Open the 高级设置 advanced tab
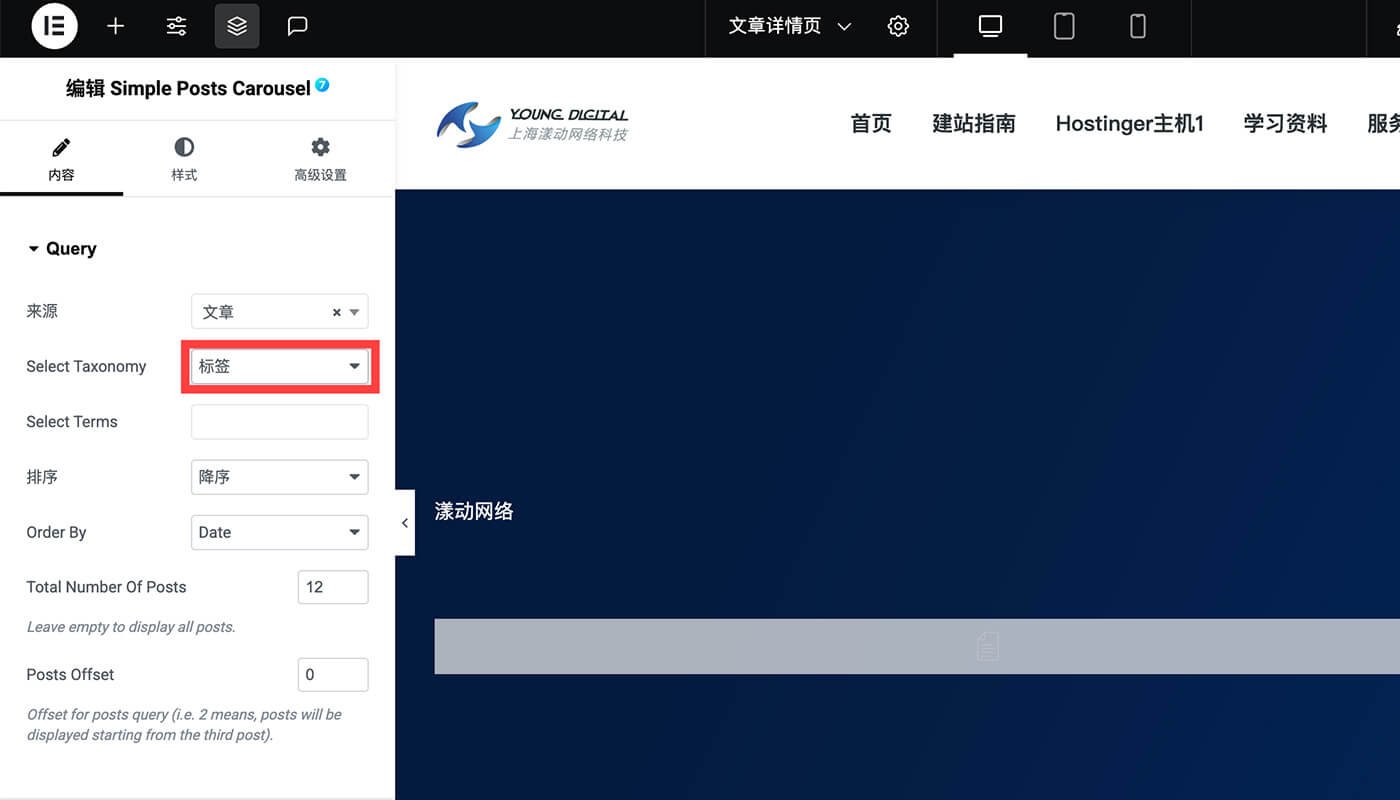This screenshot has width=1400, height=800. tap(320, 160)
